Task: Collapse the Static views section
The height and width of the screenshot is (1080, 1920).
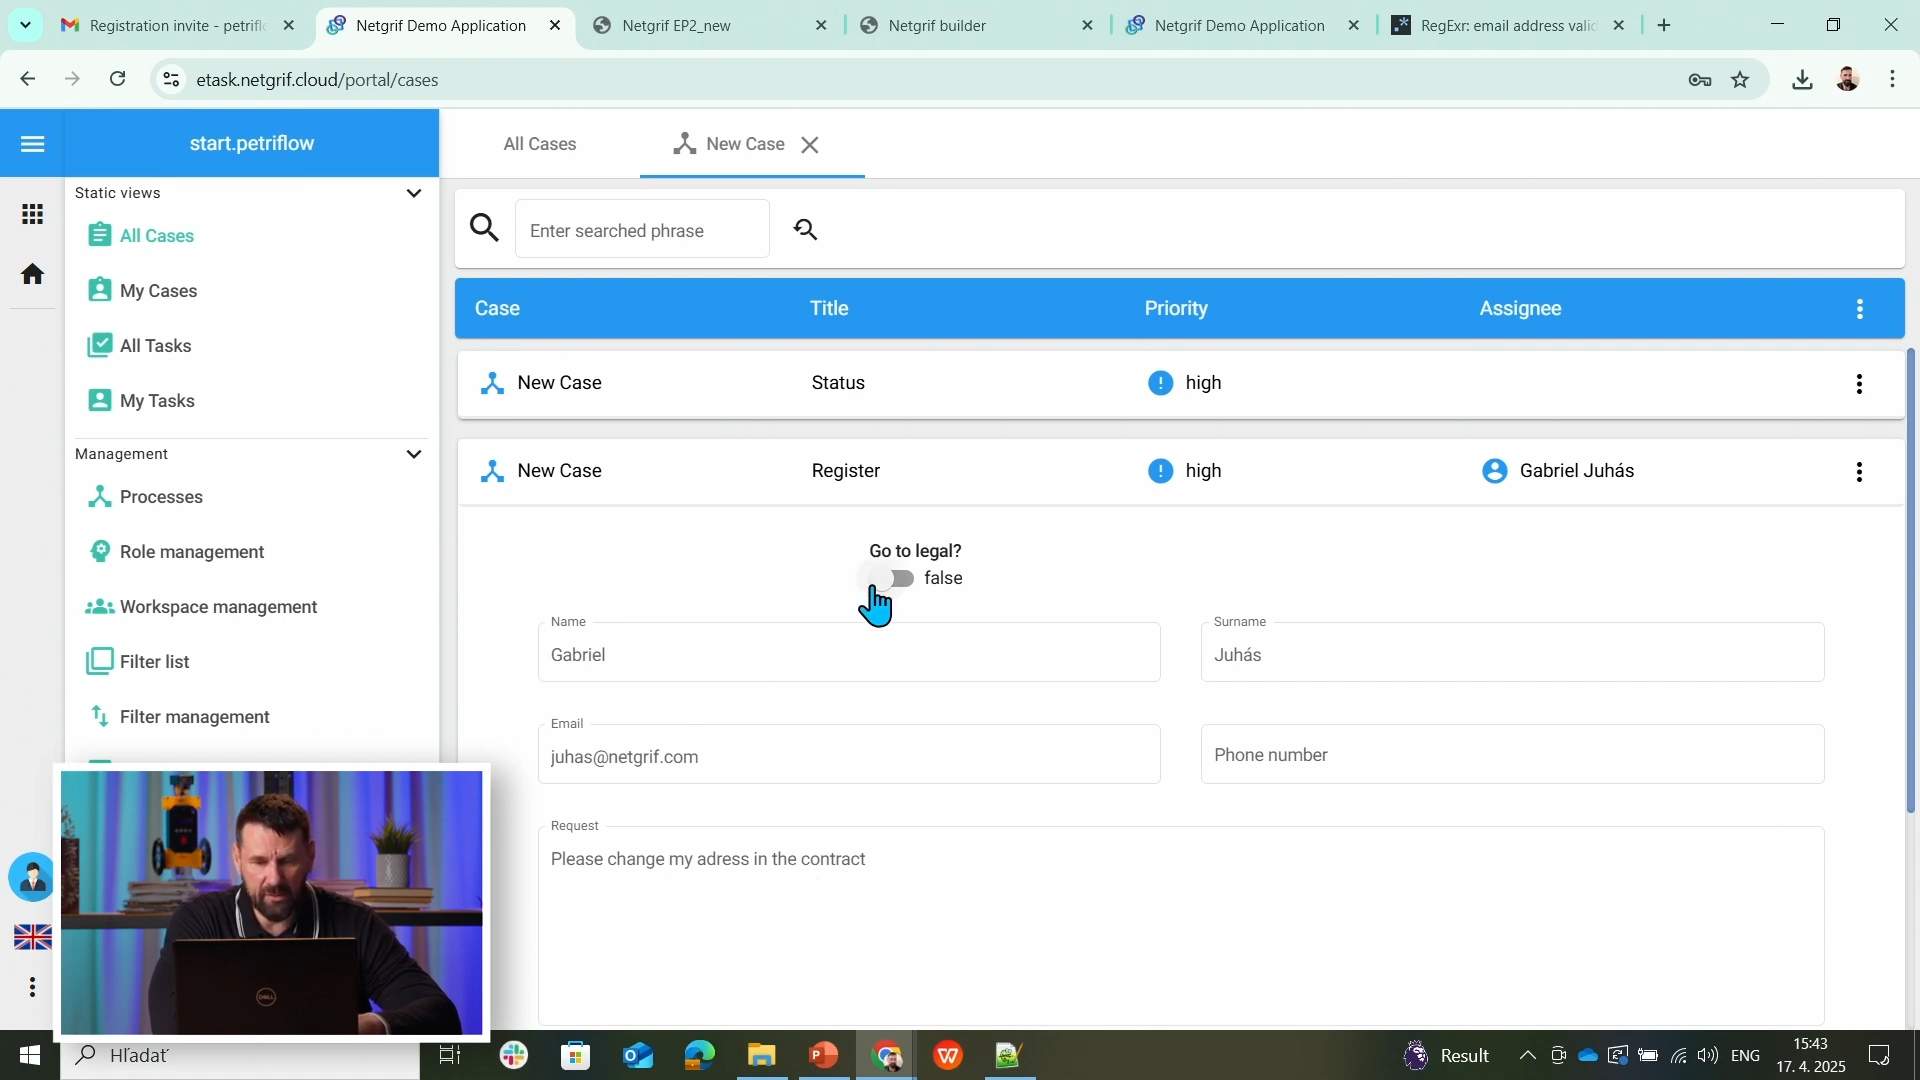Action: (x=414, y=193)
